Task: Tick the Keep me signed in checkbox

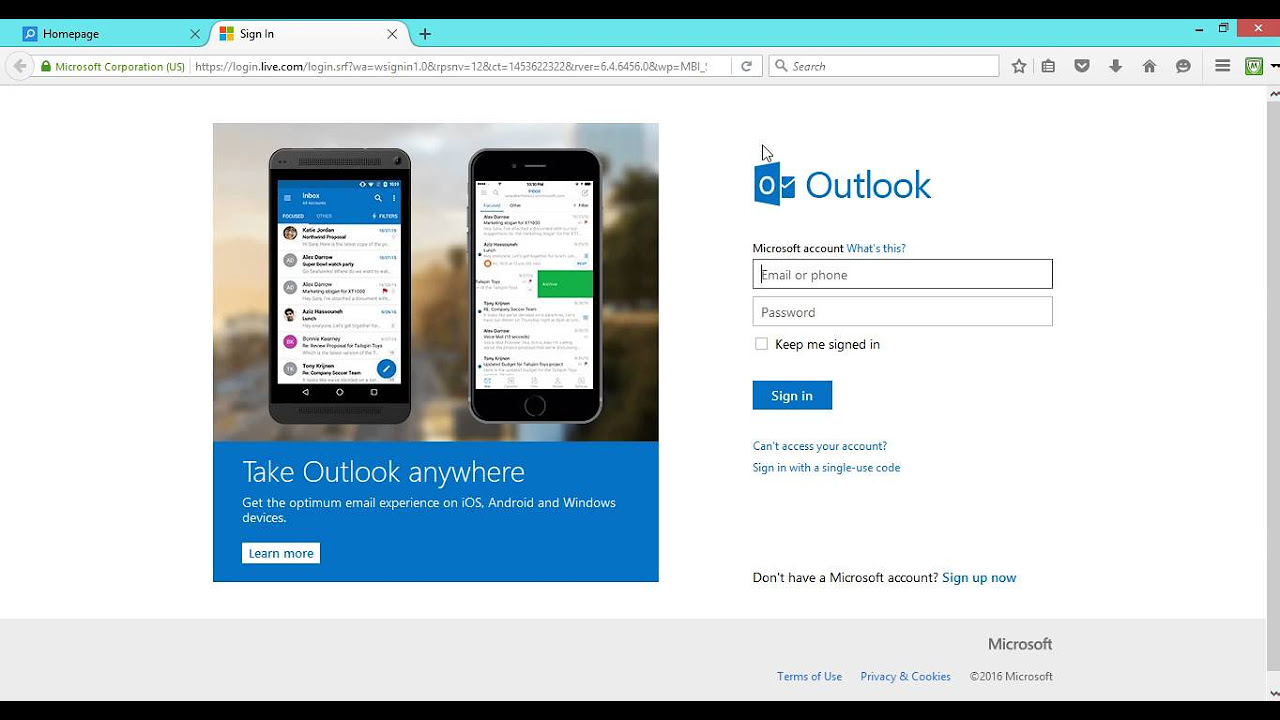Action: point(761,344)
